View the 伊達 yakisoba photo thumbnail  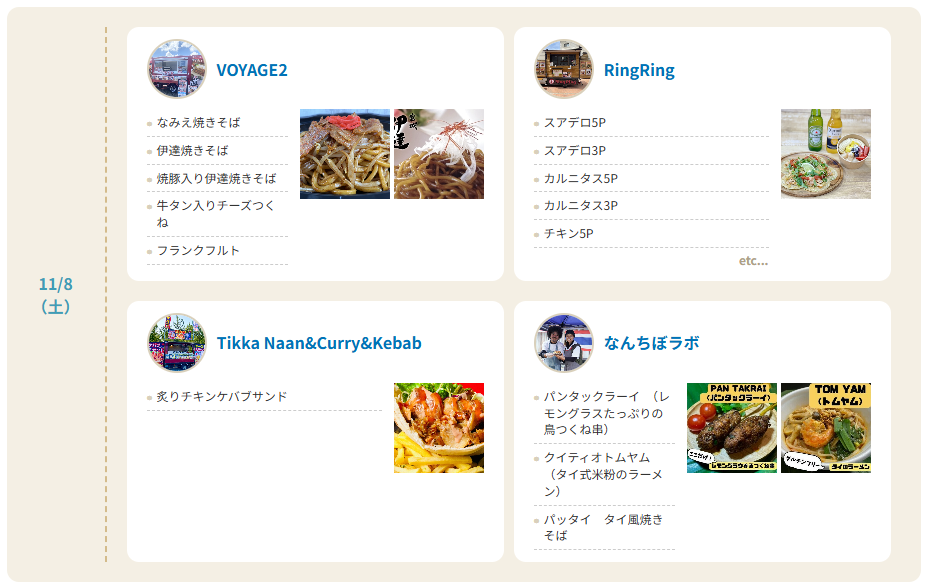439,154
